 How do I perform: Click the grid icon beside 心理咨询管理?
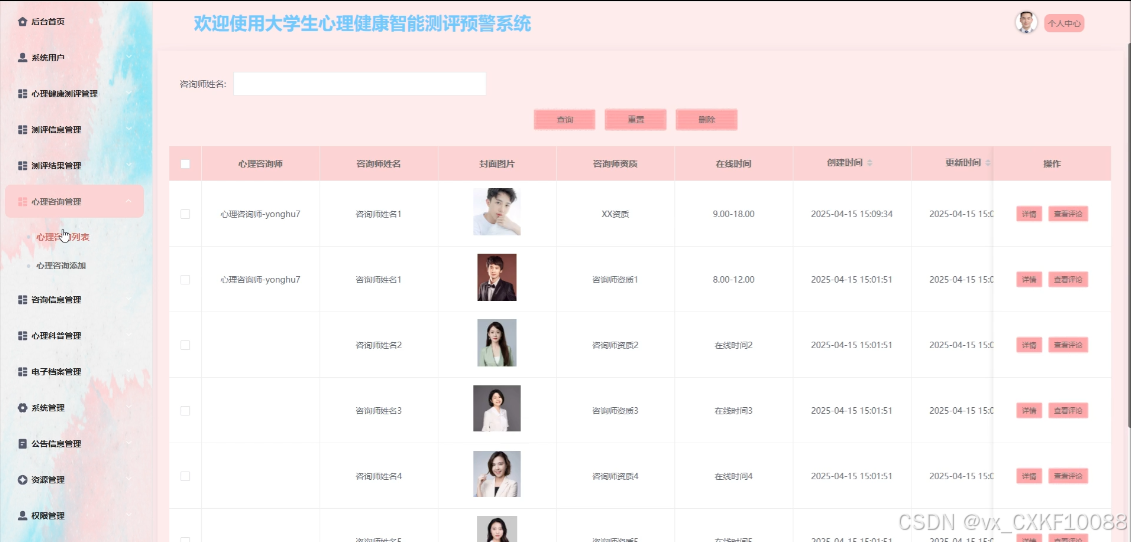coord(22,201)
